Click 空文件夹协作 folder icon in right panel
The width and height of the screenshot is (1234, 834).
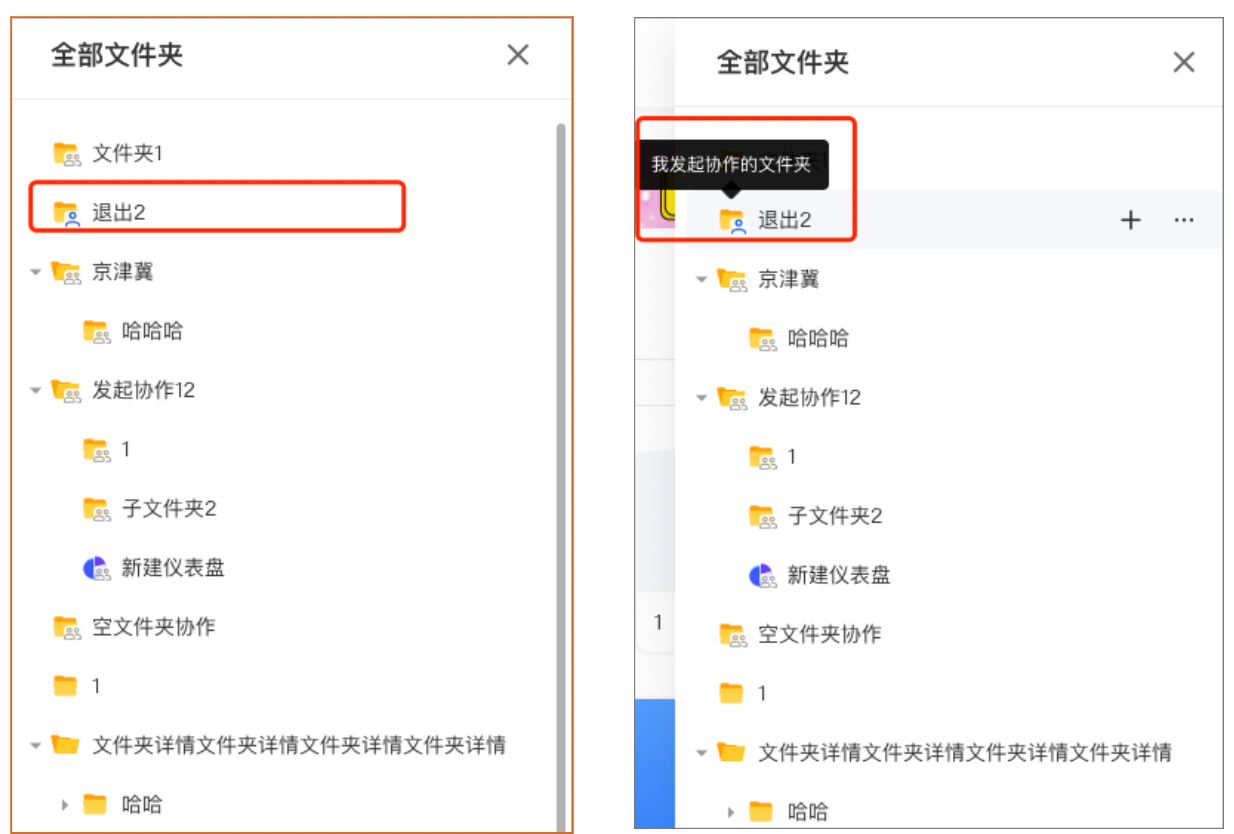coord(732,635)
